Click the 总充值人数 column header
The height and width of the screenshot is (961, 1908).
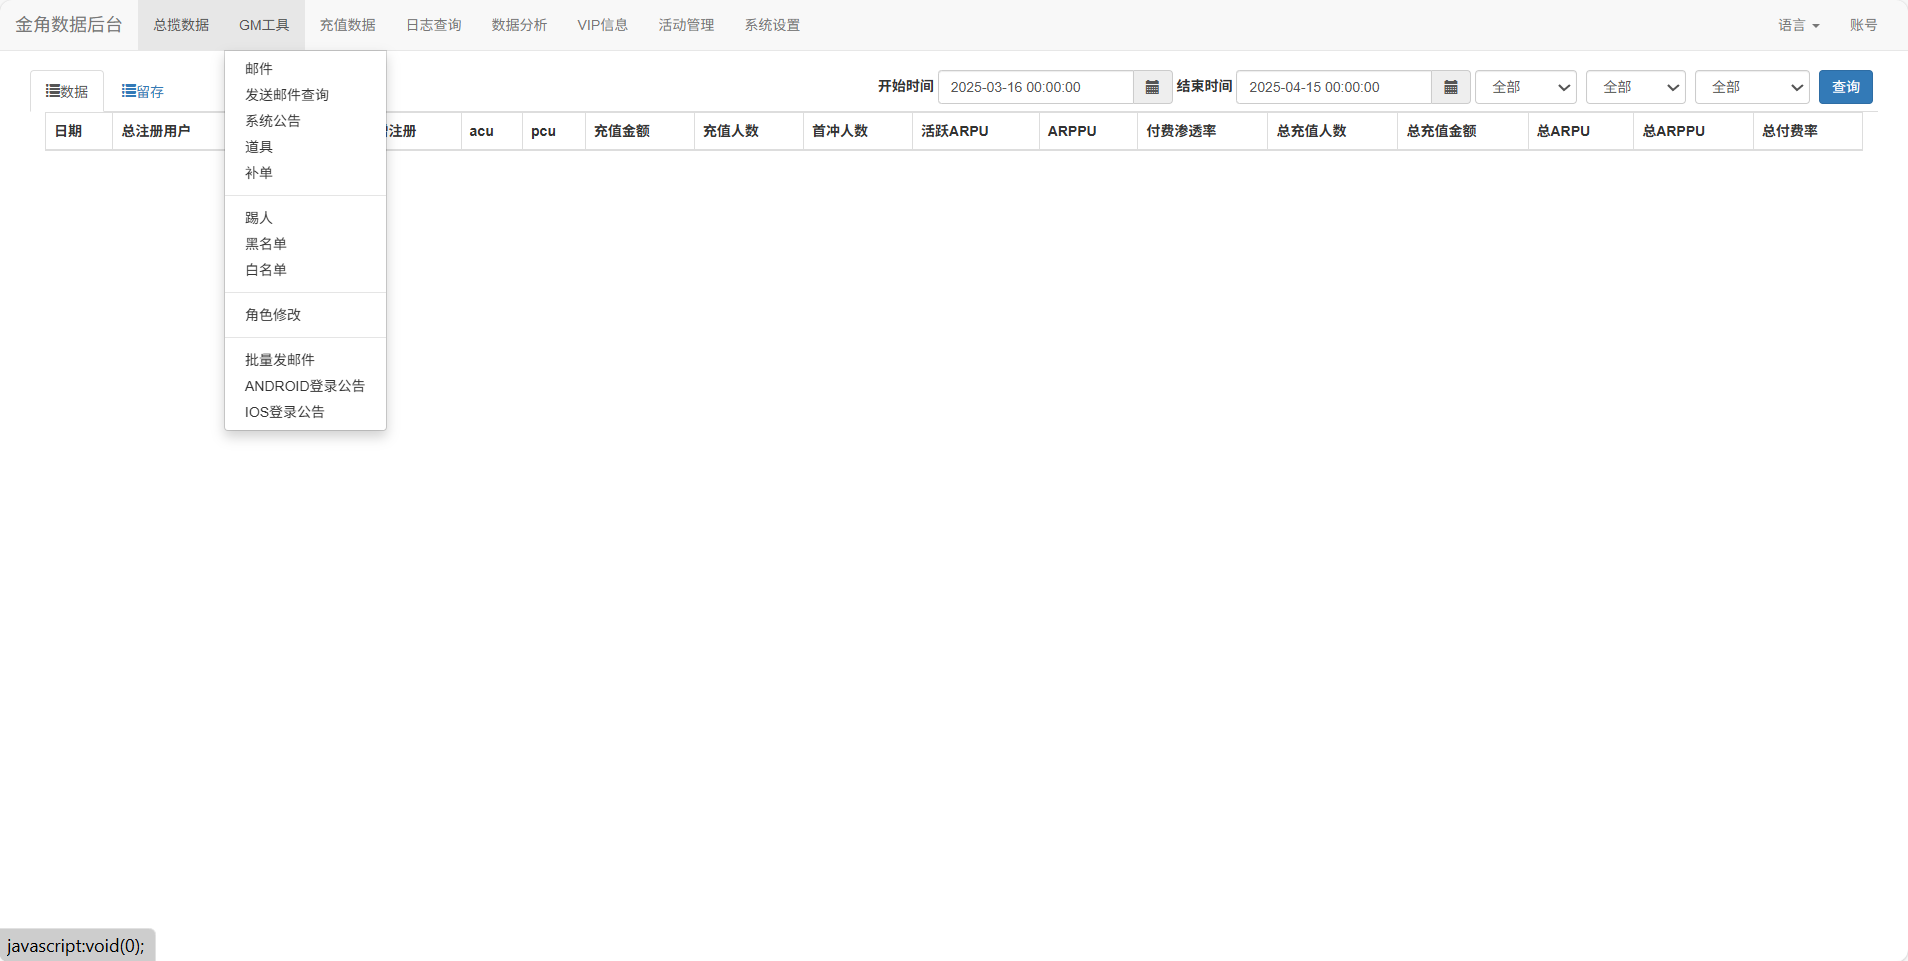coord(1332,131)
